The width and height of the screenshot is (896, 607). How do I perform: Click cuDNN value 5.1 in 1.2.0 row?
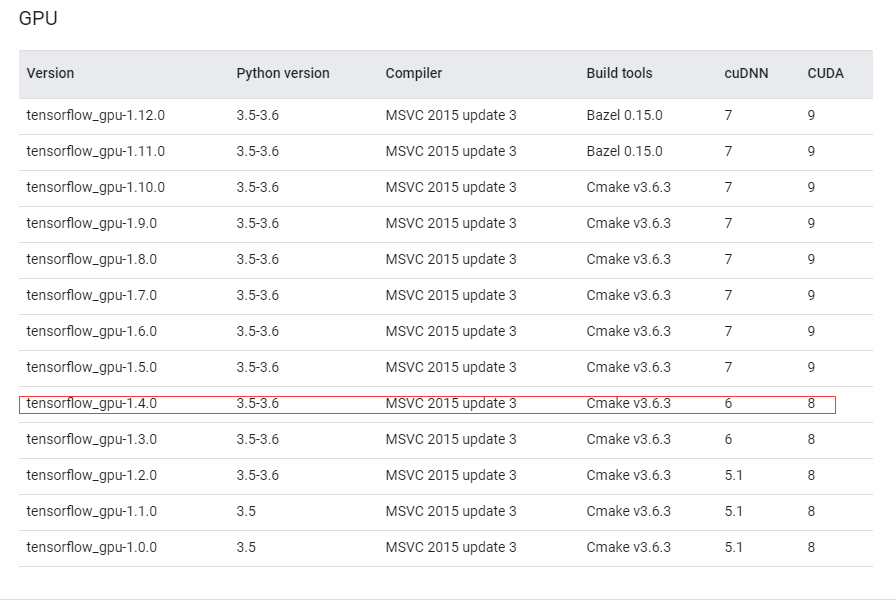(x=734, y=476)
